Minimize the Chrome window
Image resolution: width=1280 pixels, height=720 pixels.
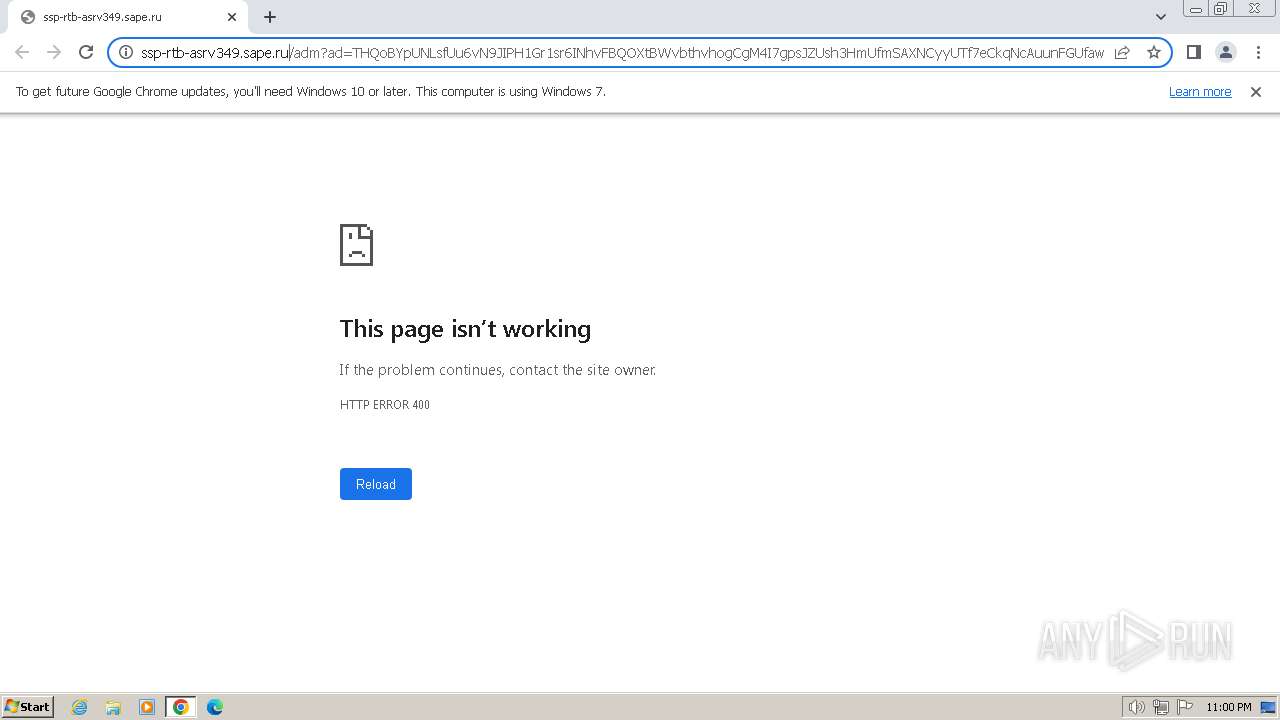(1196, 9)
